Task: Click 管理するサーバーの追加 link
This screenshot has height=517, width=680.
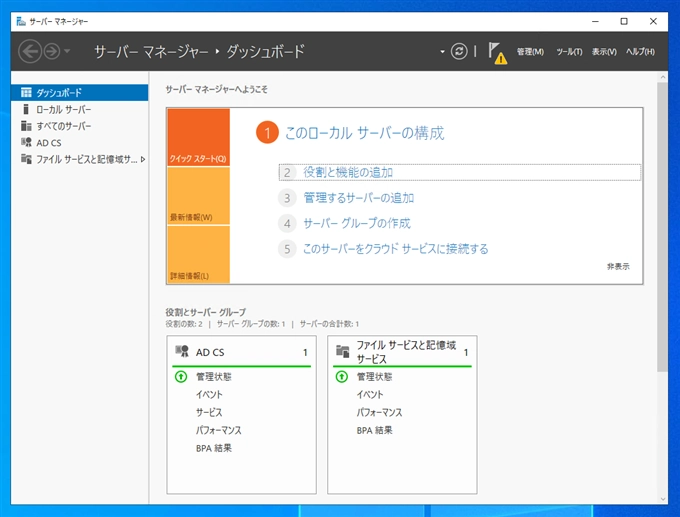Action: [359, 198]
